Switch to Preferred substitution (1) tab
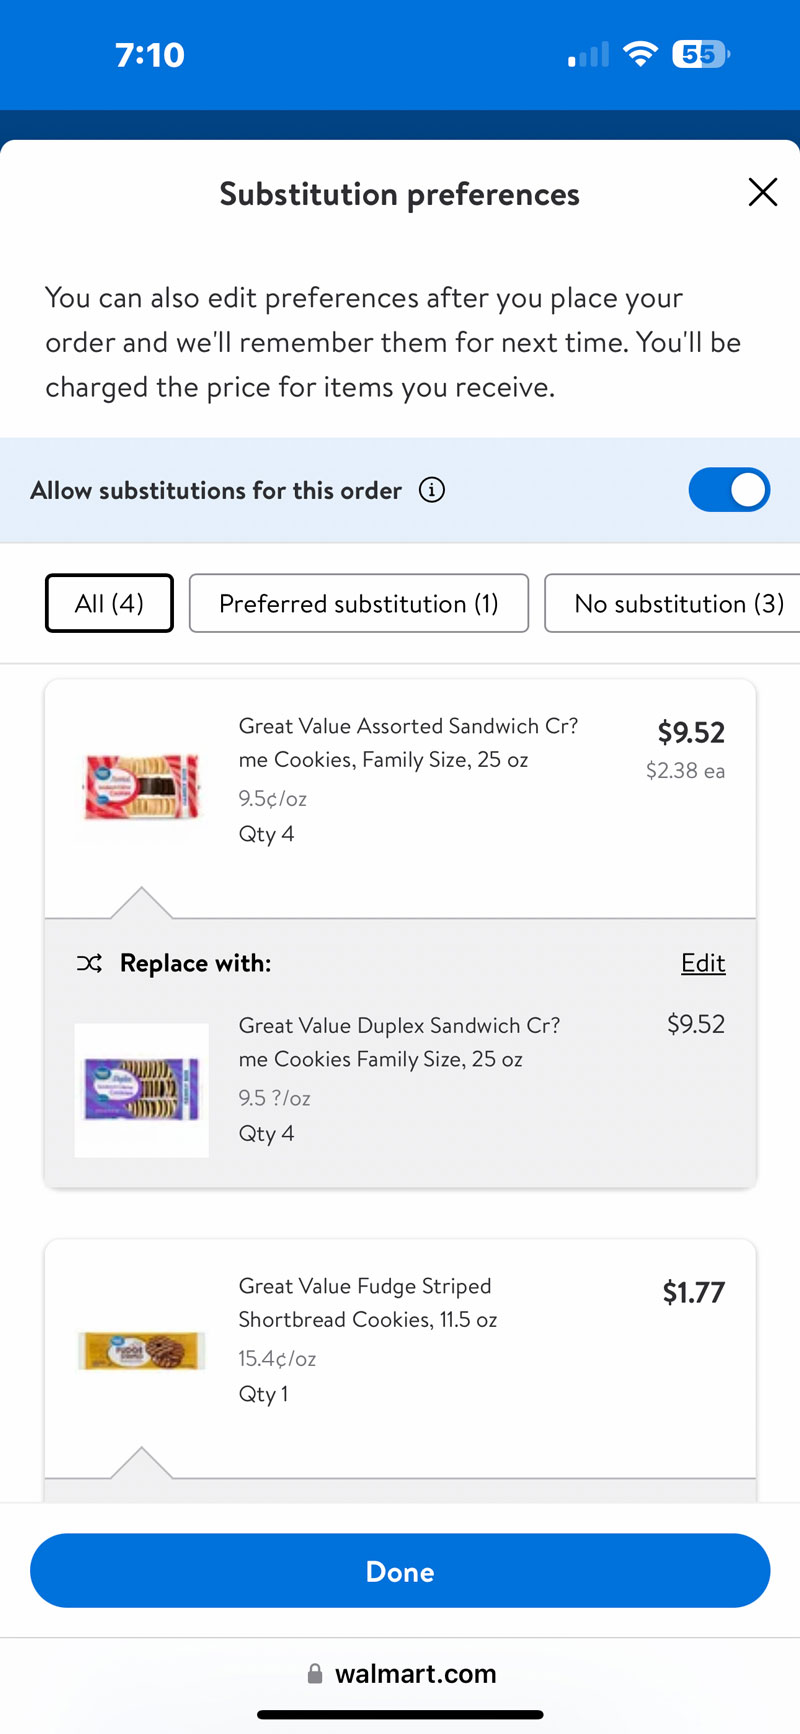The image size is (800, 1734). pos(358,603)
